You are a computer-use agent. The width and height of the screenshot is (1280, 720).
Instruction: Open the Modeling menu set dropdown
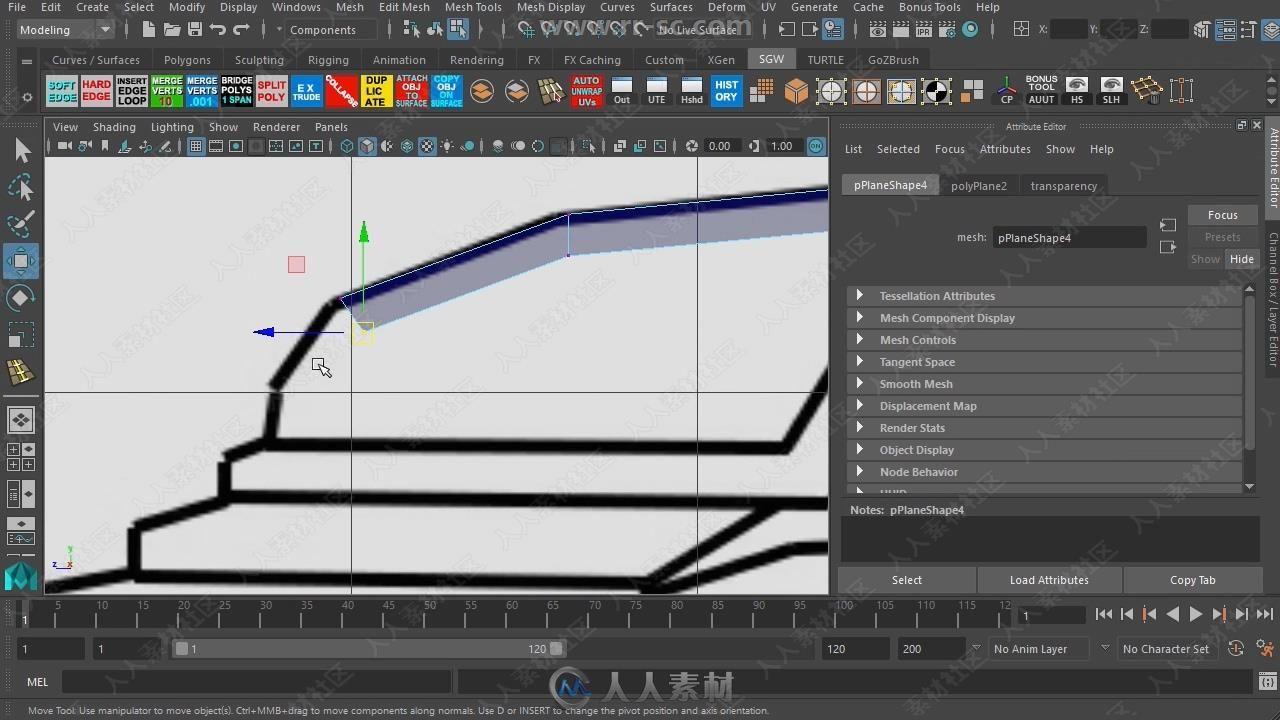pos(66,30)
